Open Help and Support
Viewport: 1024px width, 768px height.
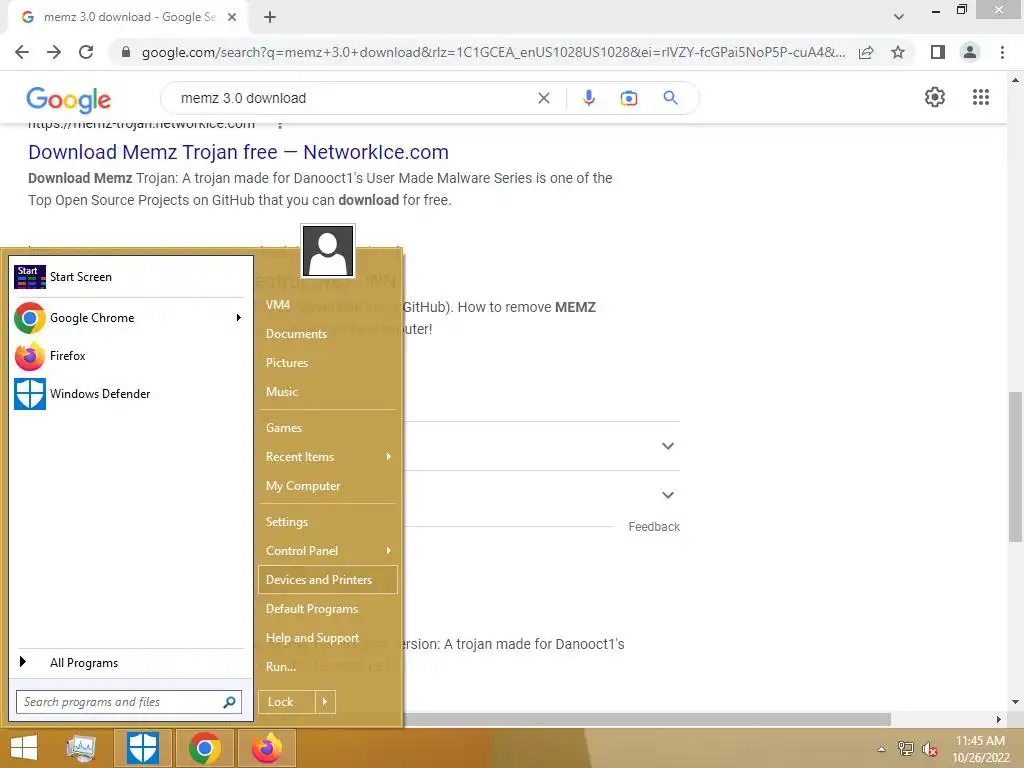[328, 638]
